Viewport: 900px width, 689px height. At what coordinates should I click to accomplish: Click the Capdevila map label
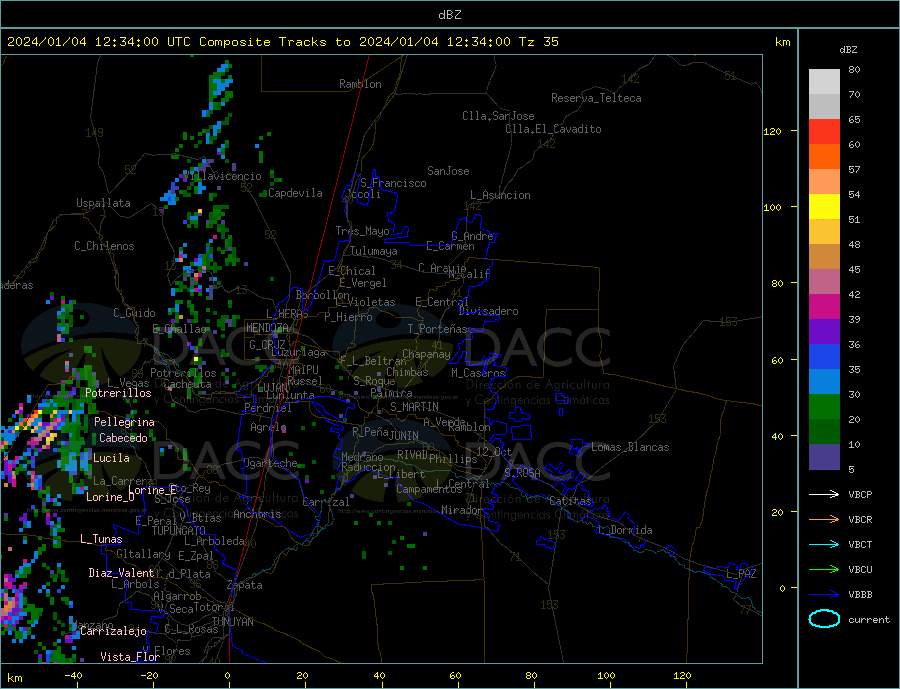point(295,193)
